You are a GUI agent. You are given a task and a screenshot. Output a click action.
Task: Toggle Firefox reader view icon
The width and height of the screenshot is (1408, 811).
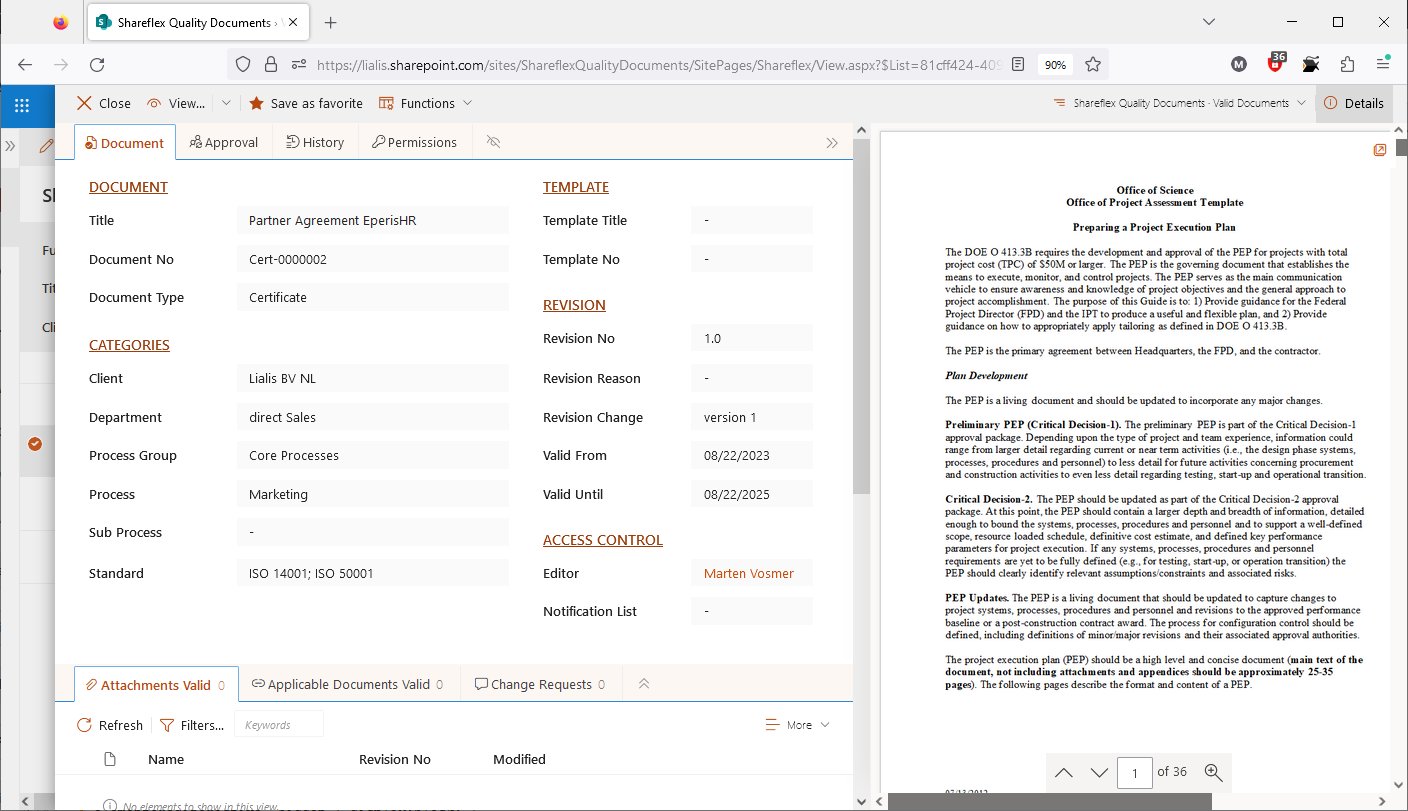[1018, 64]
